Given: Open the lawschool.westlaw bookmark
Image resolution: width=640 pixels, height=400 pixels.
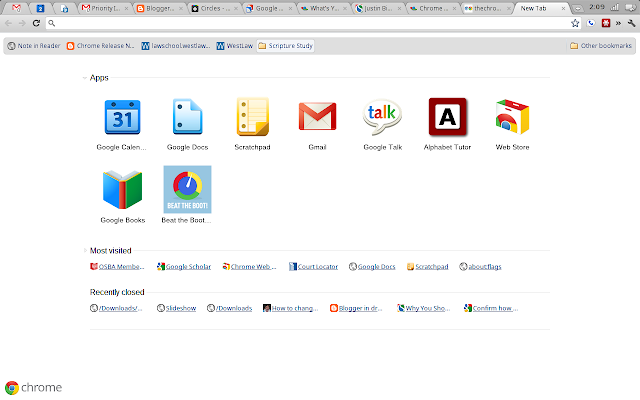Looking at the screenshot, I should 176,46.
